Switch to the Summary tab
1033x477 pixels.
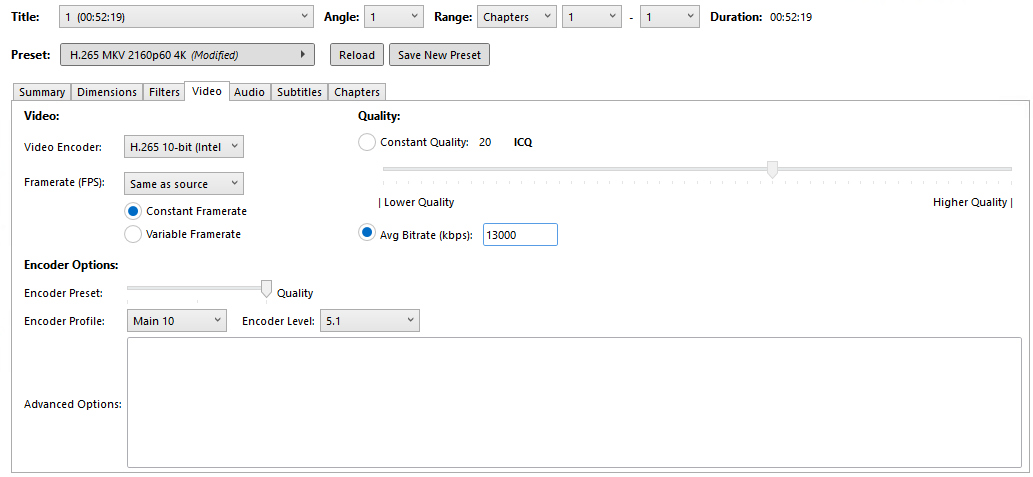(42, 92)
